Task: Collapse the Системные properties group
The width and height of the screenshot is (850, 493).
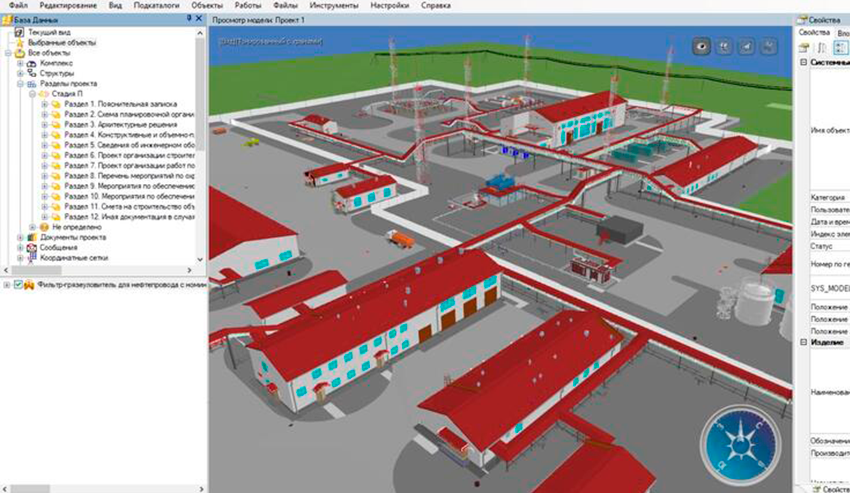Action: [804, 61]
